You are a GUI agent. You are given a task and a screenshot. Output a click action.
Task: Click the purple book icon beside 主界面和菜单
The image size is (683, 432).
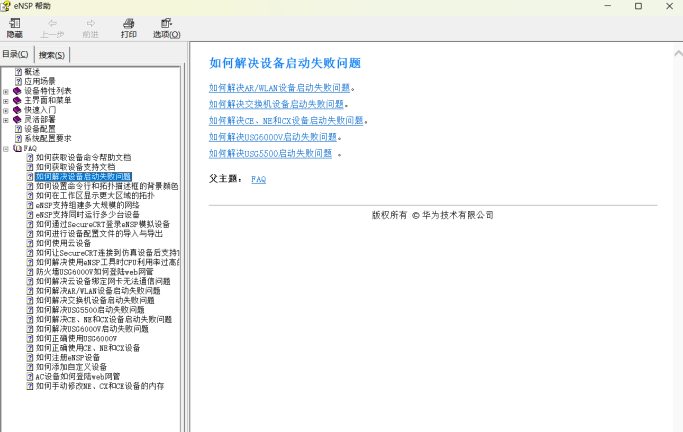[x=17, y=101]
